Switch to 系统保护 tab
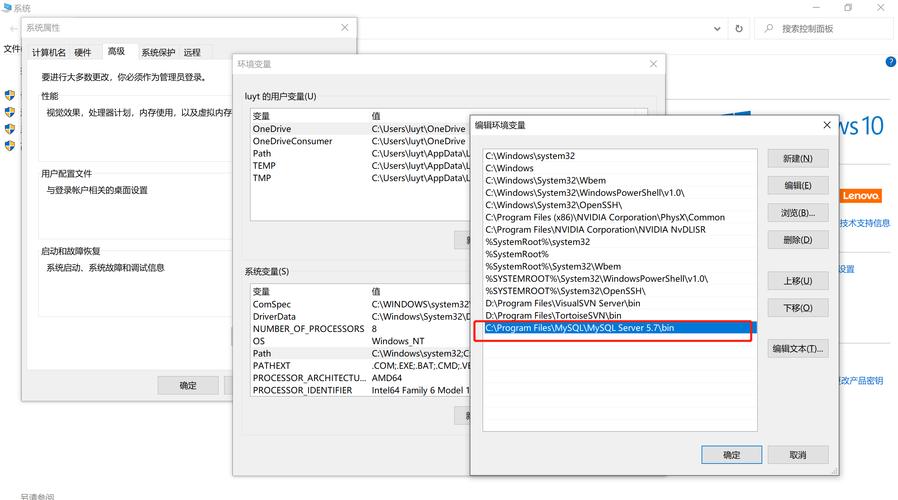The height and width of the screenshot is (500, 898). pyautogui.click(x=158, y=52)
